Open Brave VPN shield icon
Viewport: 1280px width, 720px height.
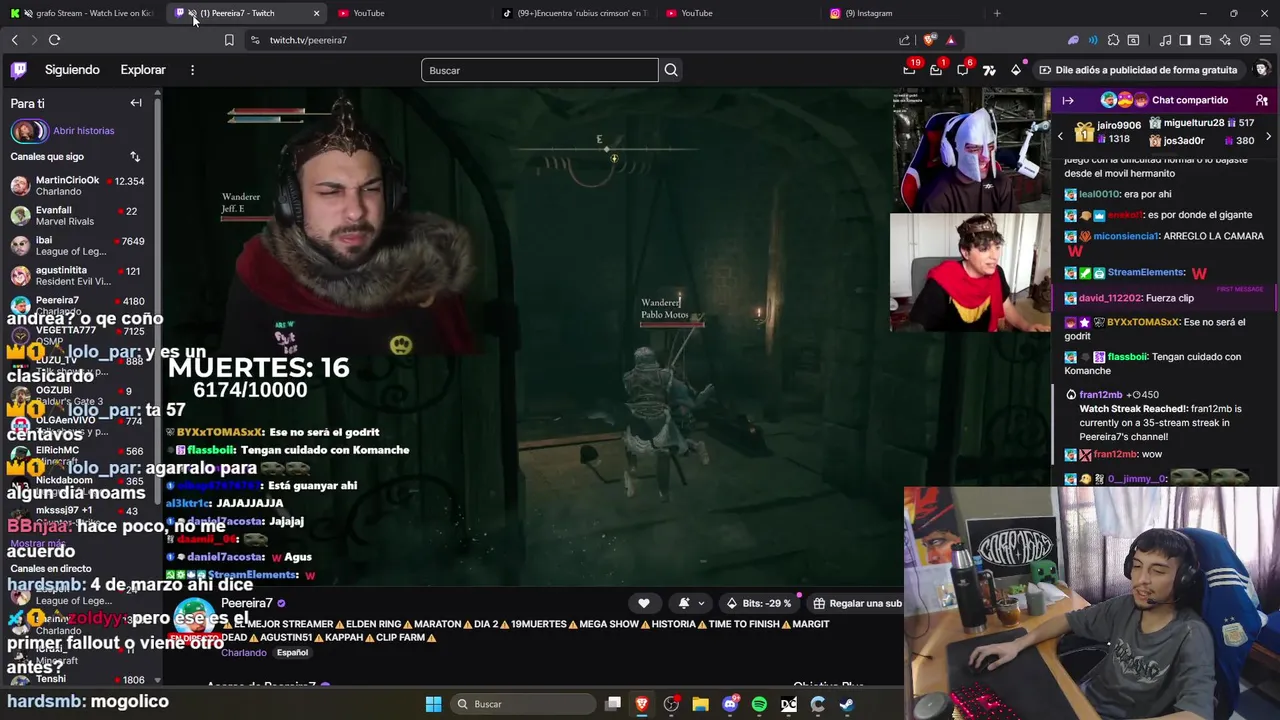(x=1245, y=40)
